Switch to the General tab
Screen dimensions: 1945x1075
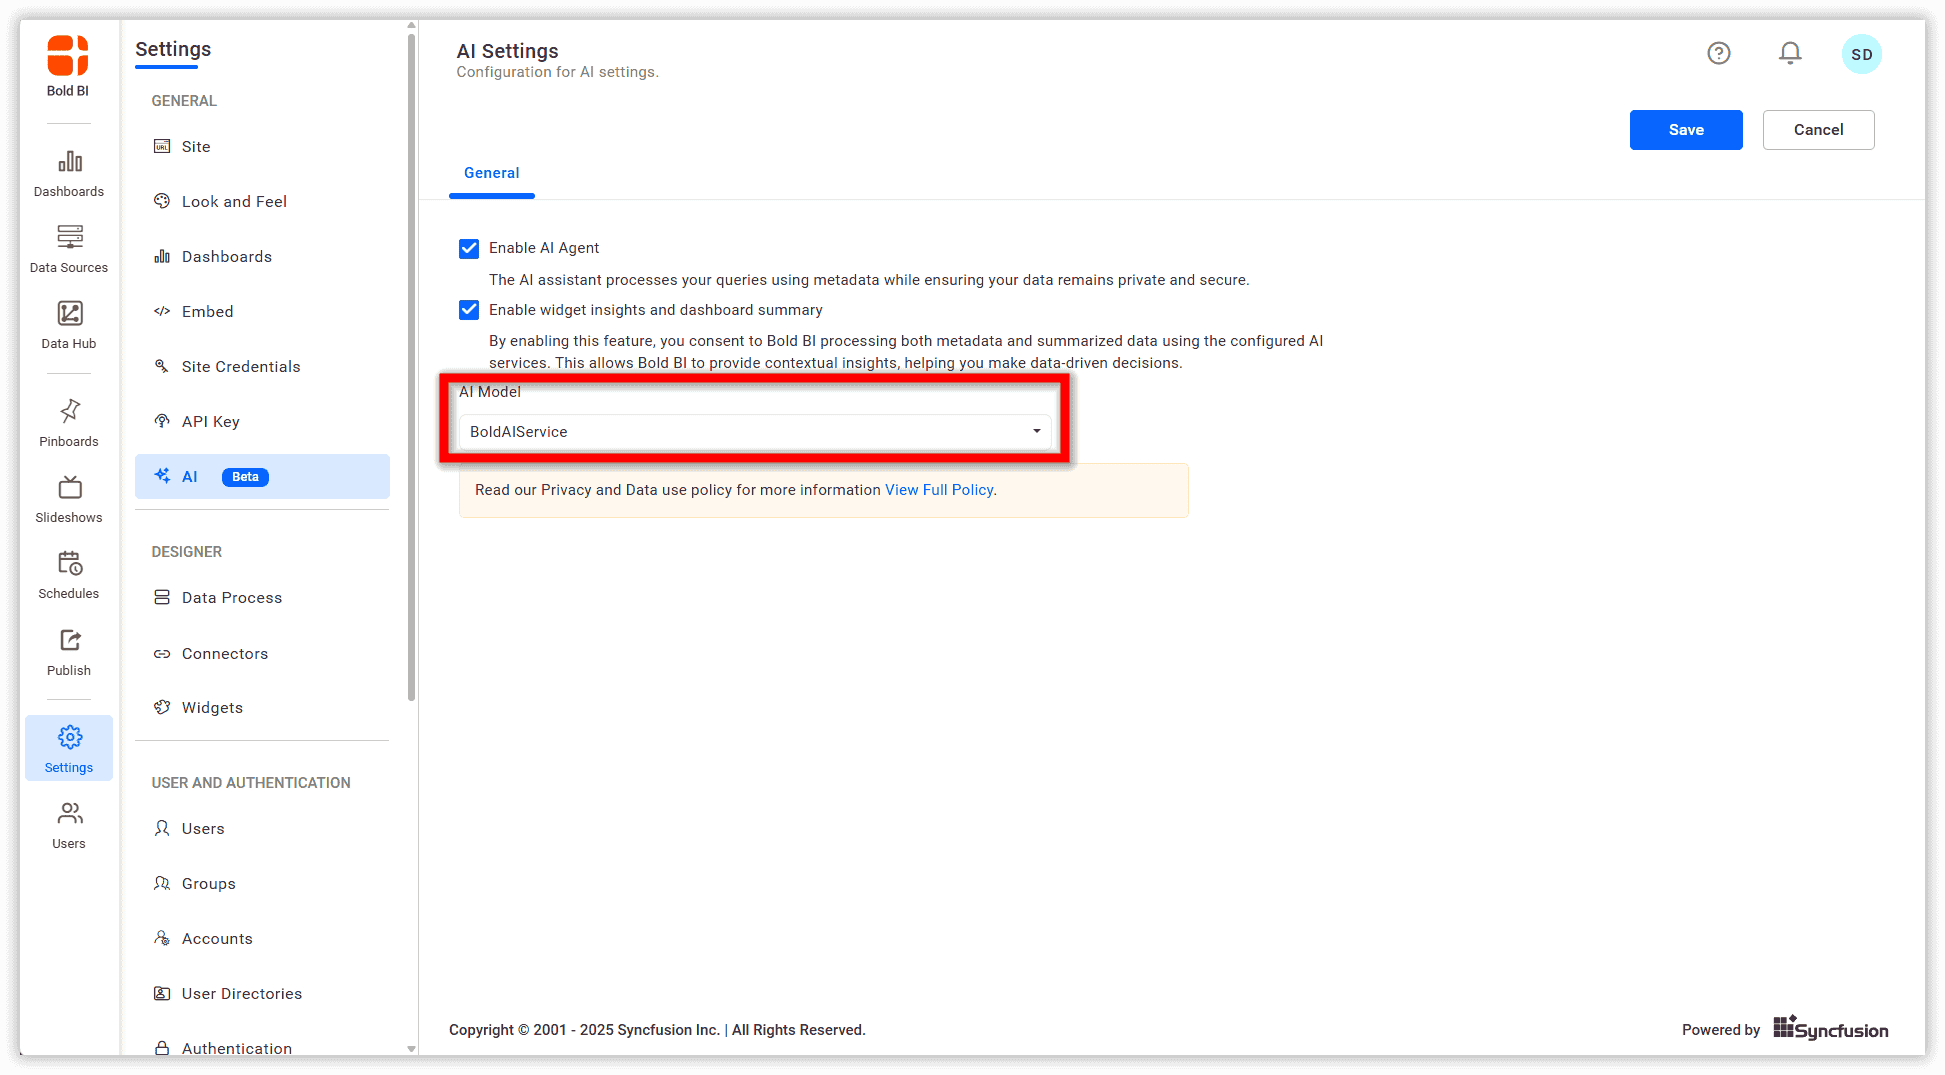491,173
